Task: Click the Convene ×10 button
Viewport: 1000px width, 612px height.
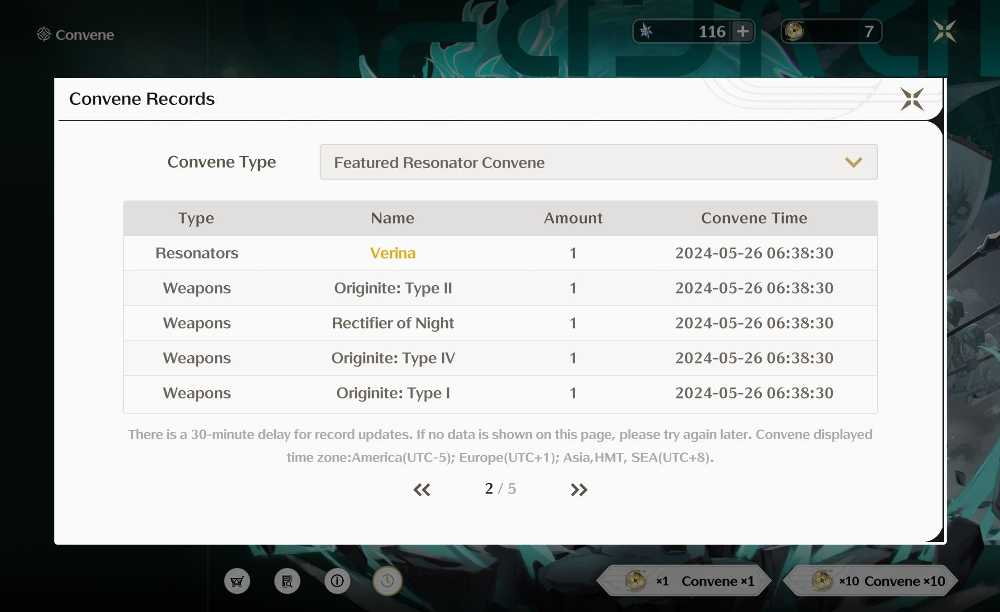Action: click(x=872, y=581)
